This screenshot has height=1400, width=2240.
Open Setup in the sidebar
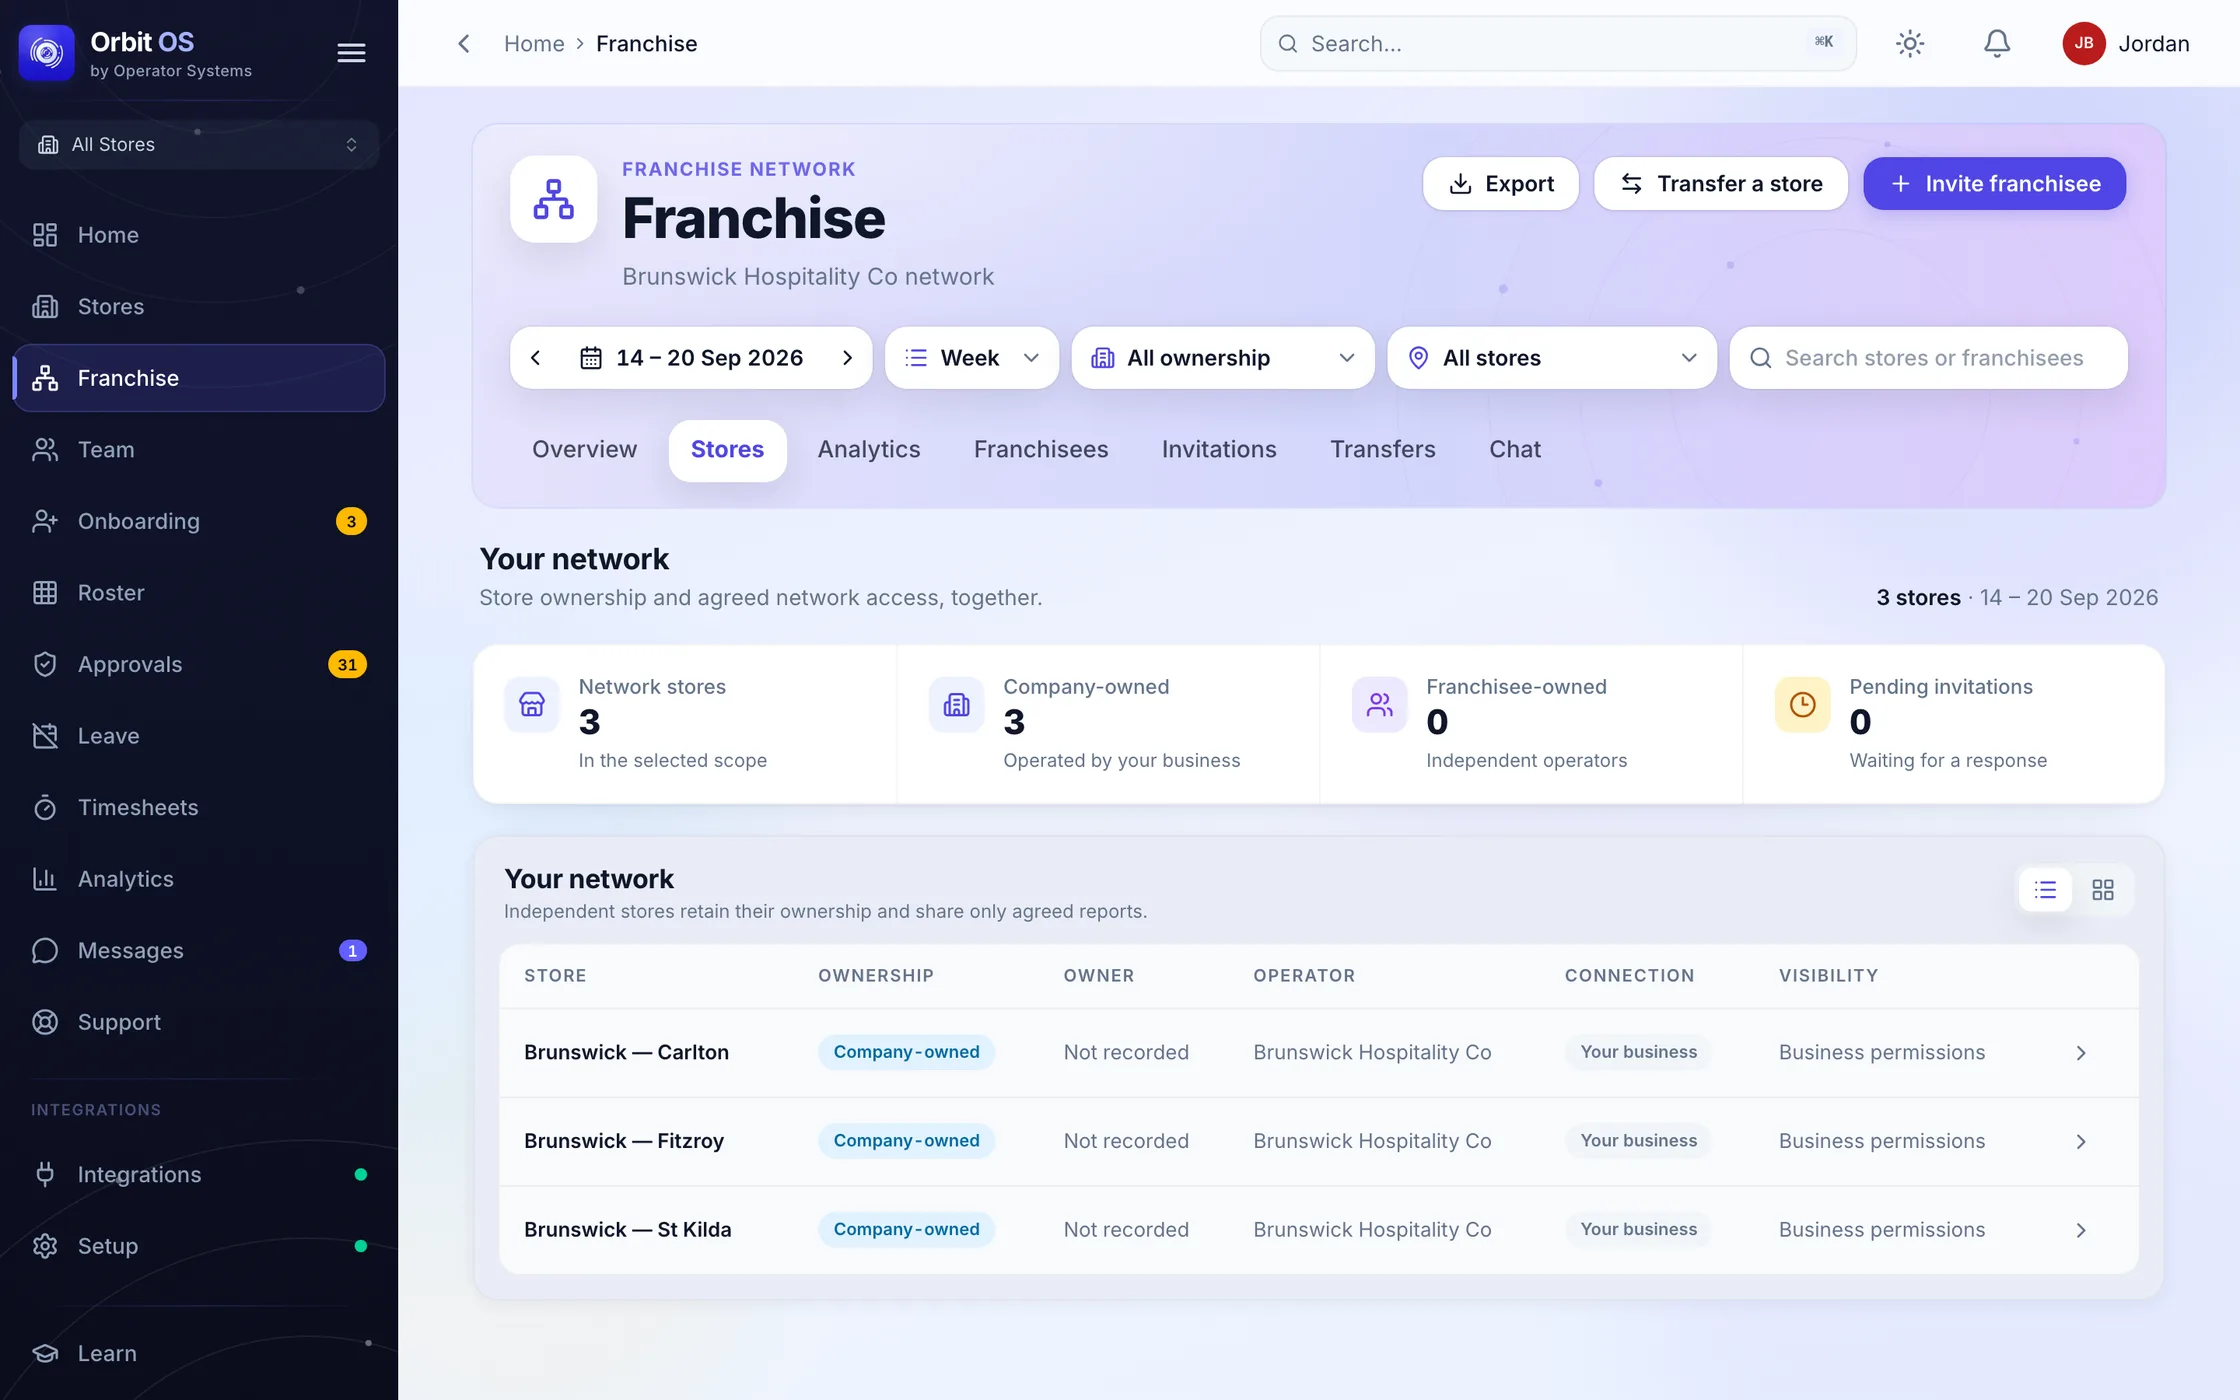(199, 1246)
